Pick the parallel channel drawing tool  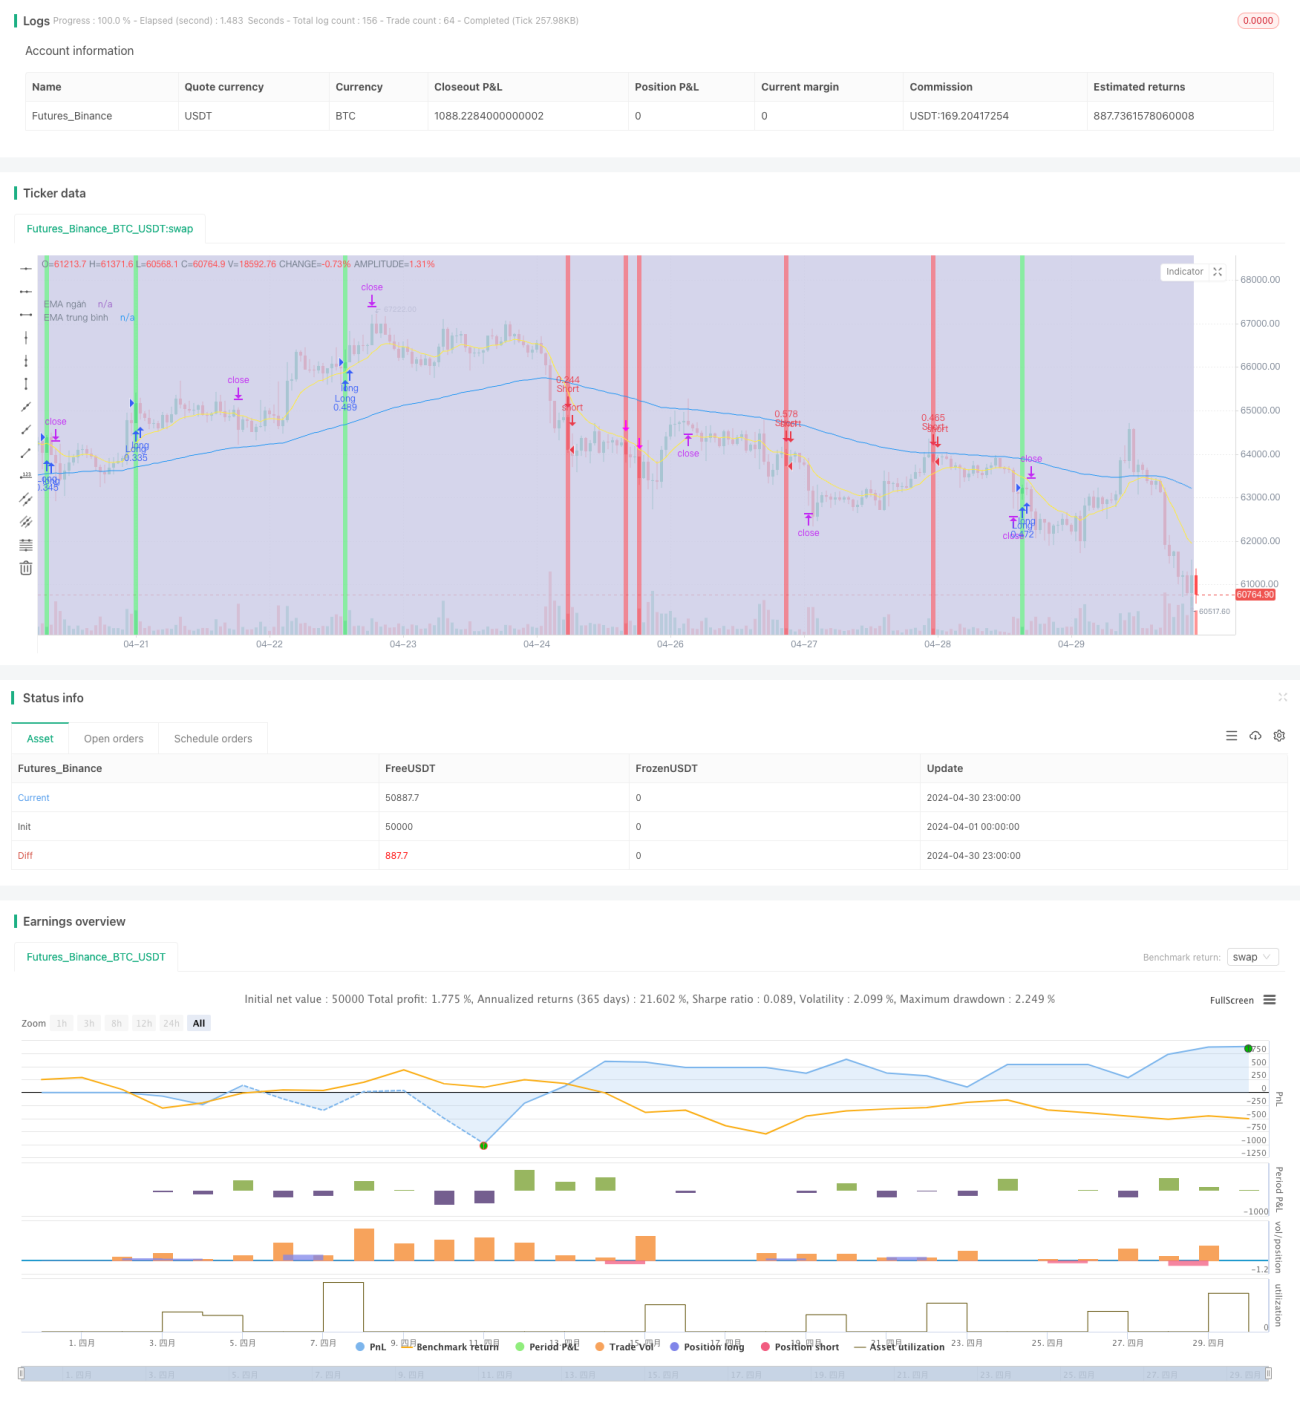(x=26, y=499)
